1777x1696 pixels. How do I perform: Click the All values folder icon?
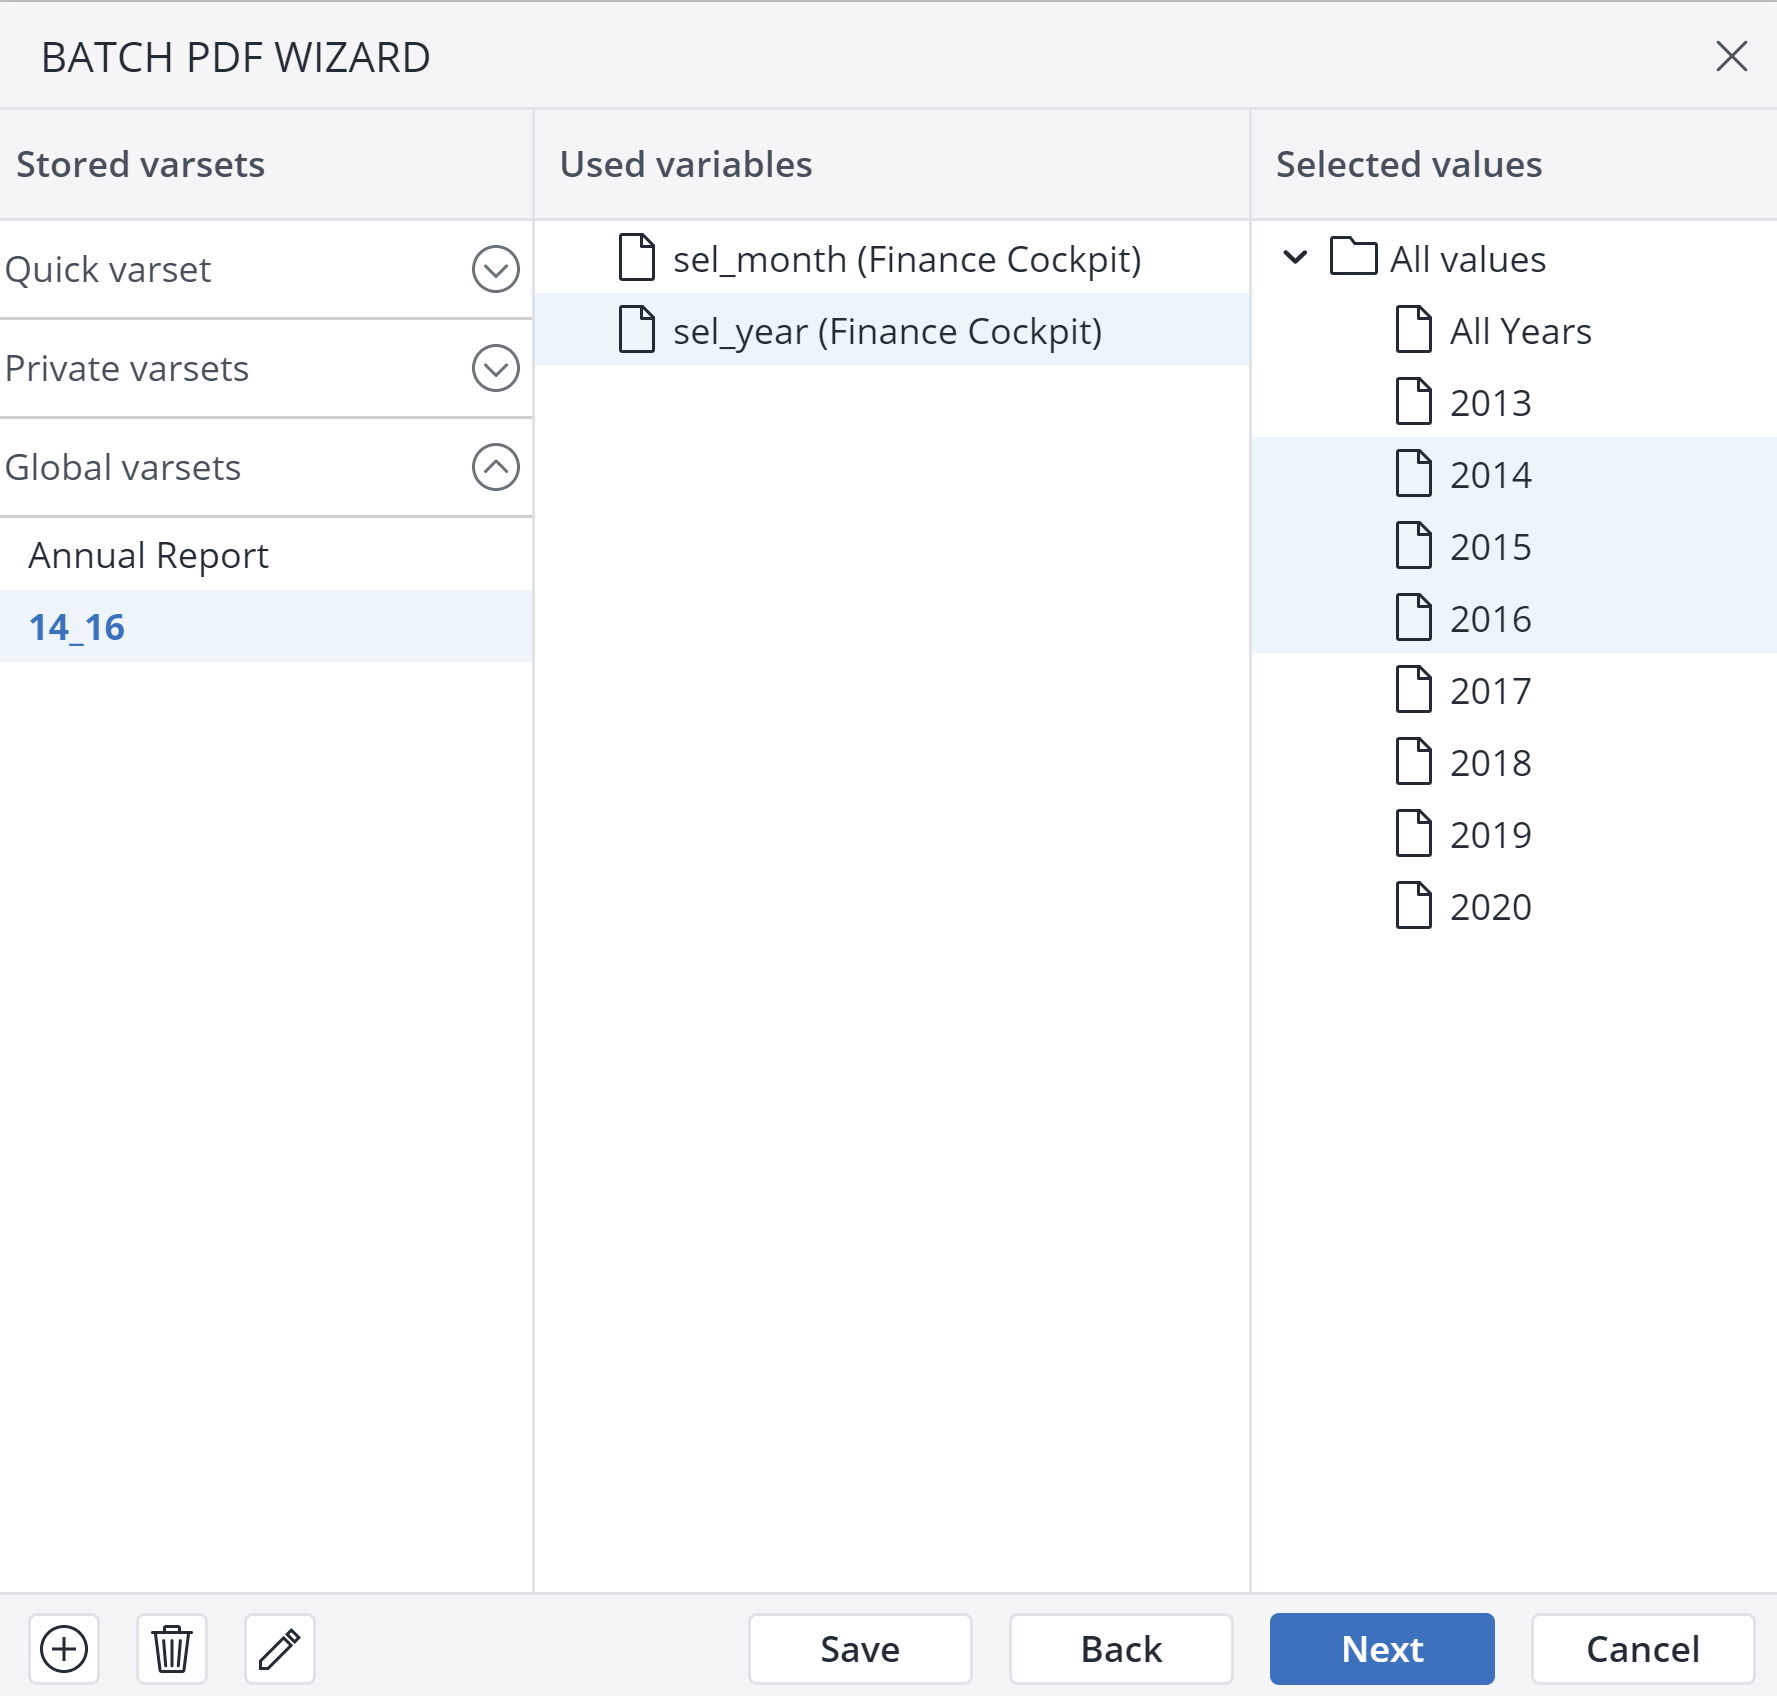1355,258
